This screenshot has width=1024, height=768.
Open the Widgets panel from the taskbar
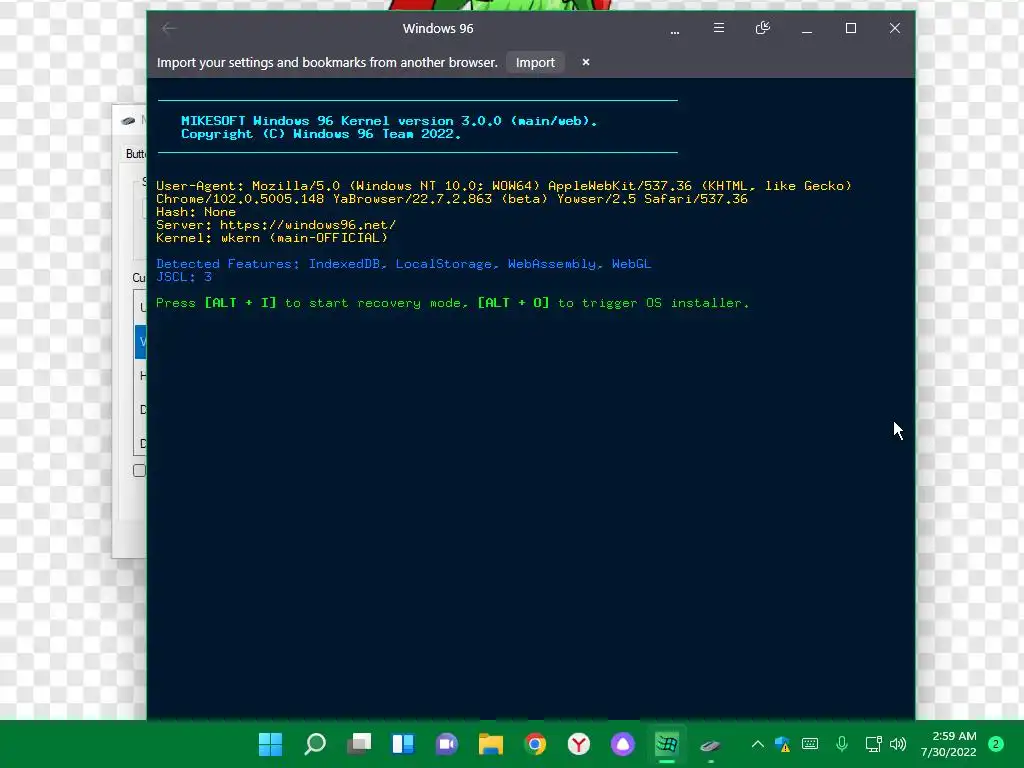click(x=403, y=744)
